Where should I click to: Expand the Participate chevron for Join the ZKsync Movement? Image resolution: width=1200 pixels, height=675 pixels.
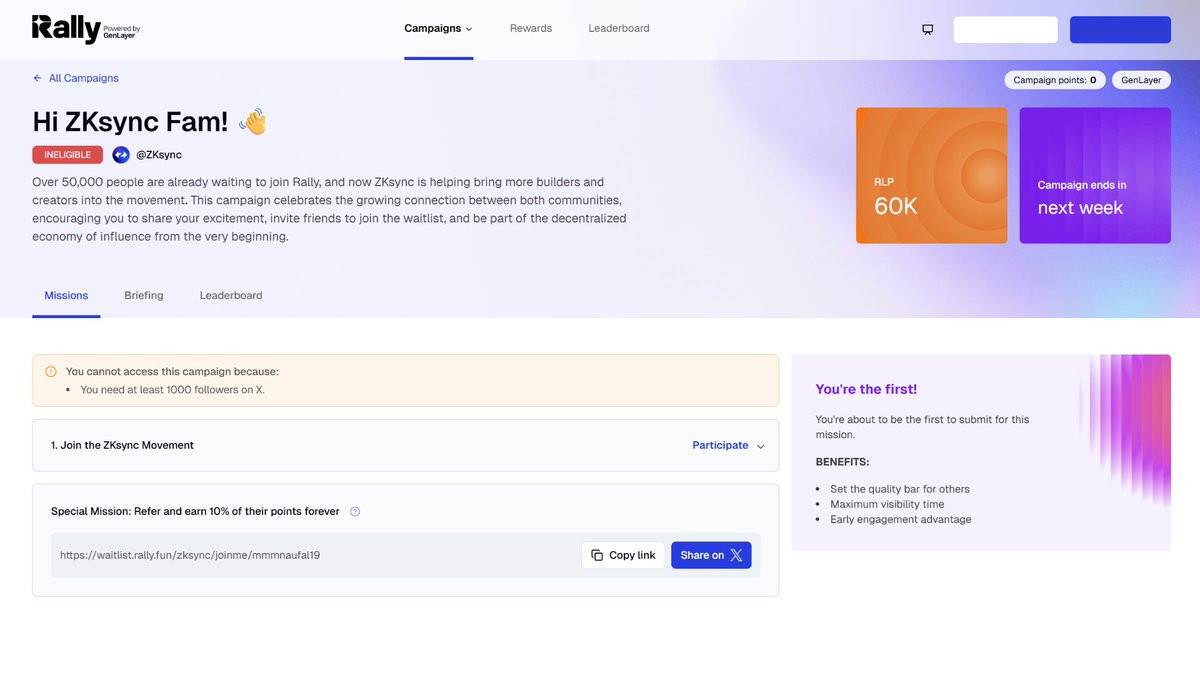click(x=760, y=446)
